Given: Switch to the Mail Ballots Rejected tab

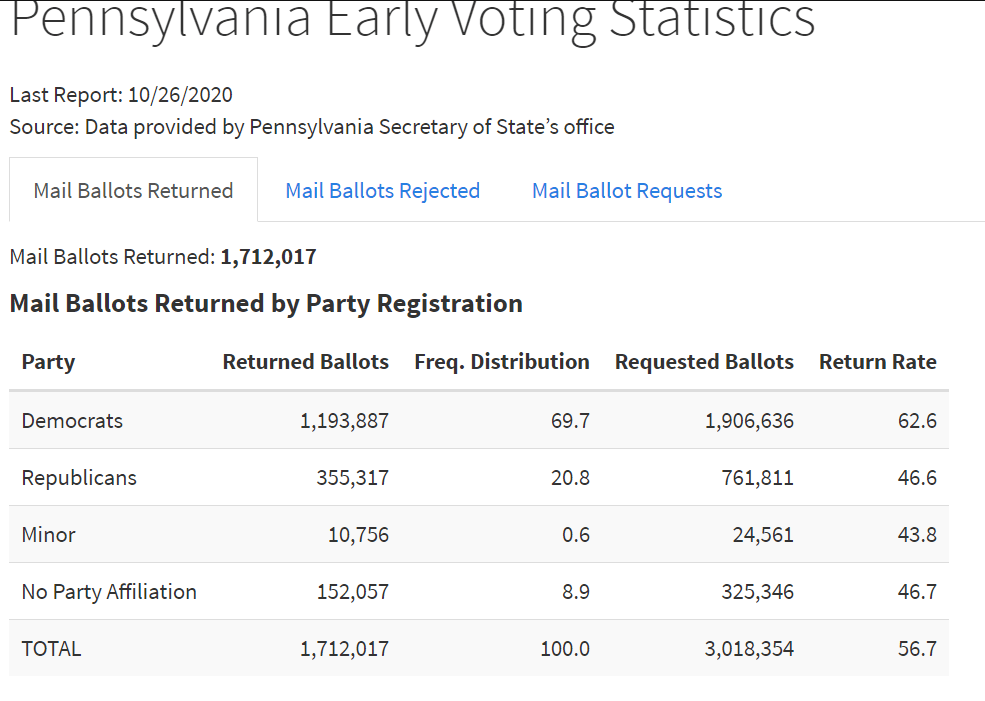Looking at the screenshot, I should (382, 190).
